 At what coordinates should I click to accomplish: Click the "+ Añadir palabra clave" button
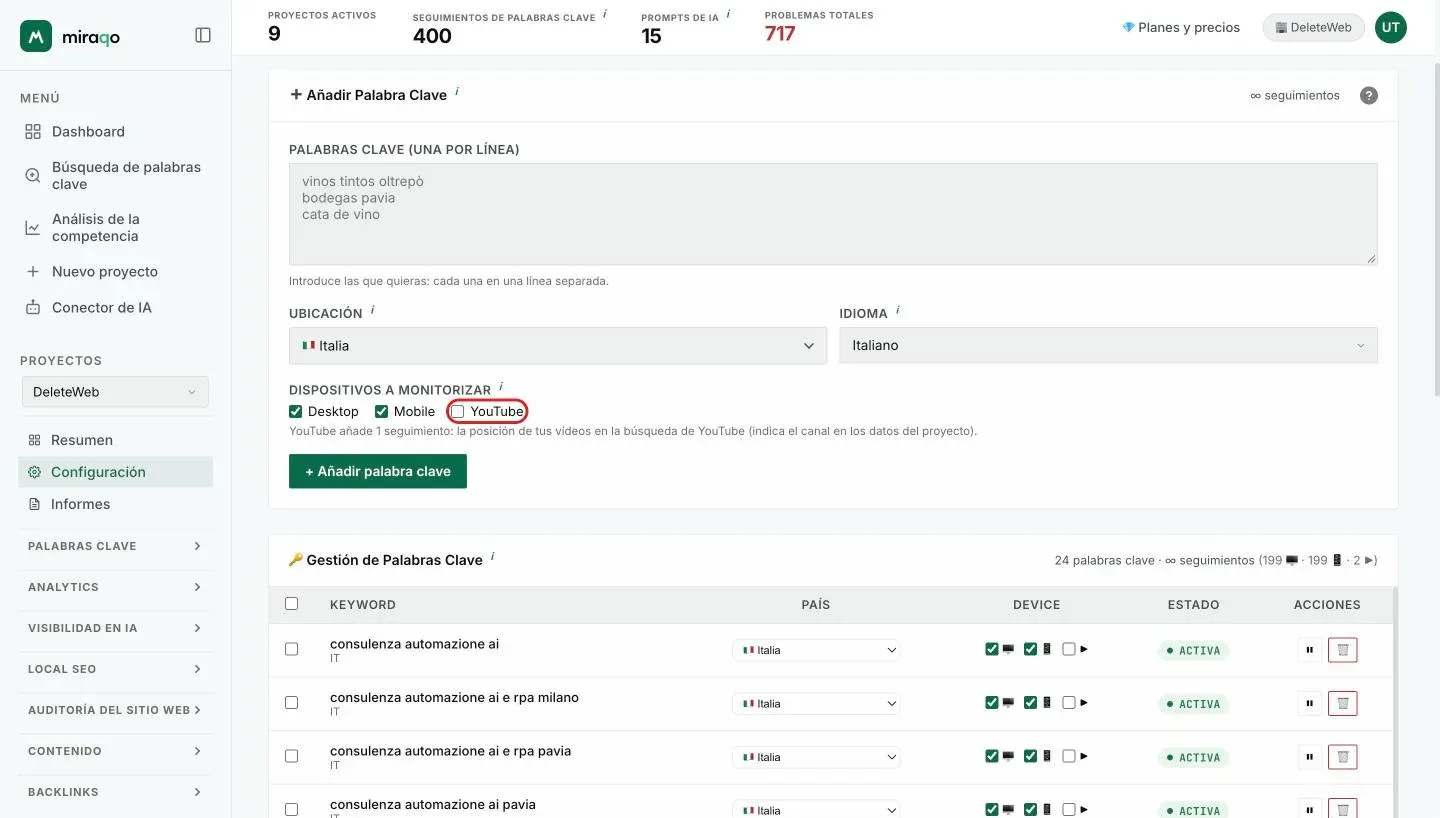[x=378, y=471]
